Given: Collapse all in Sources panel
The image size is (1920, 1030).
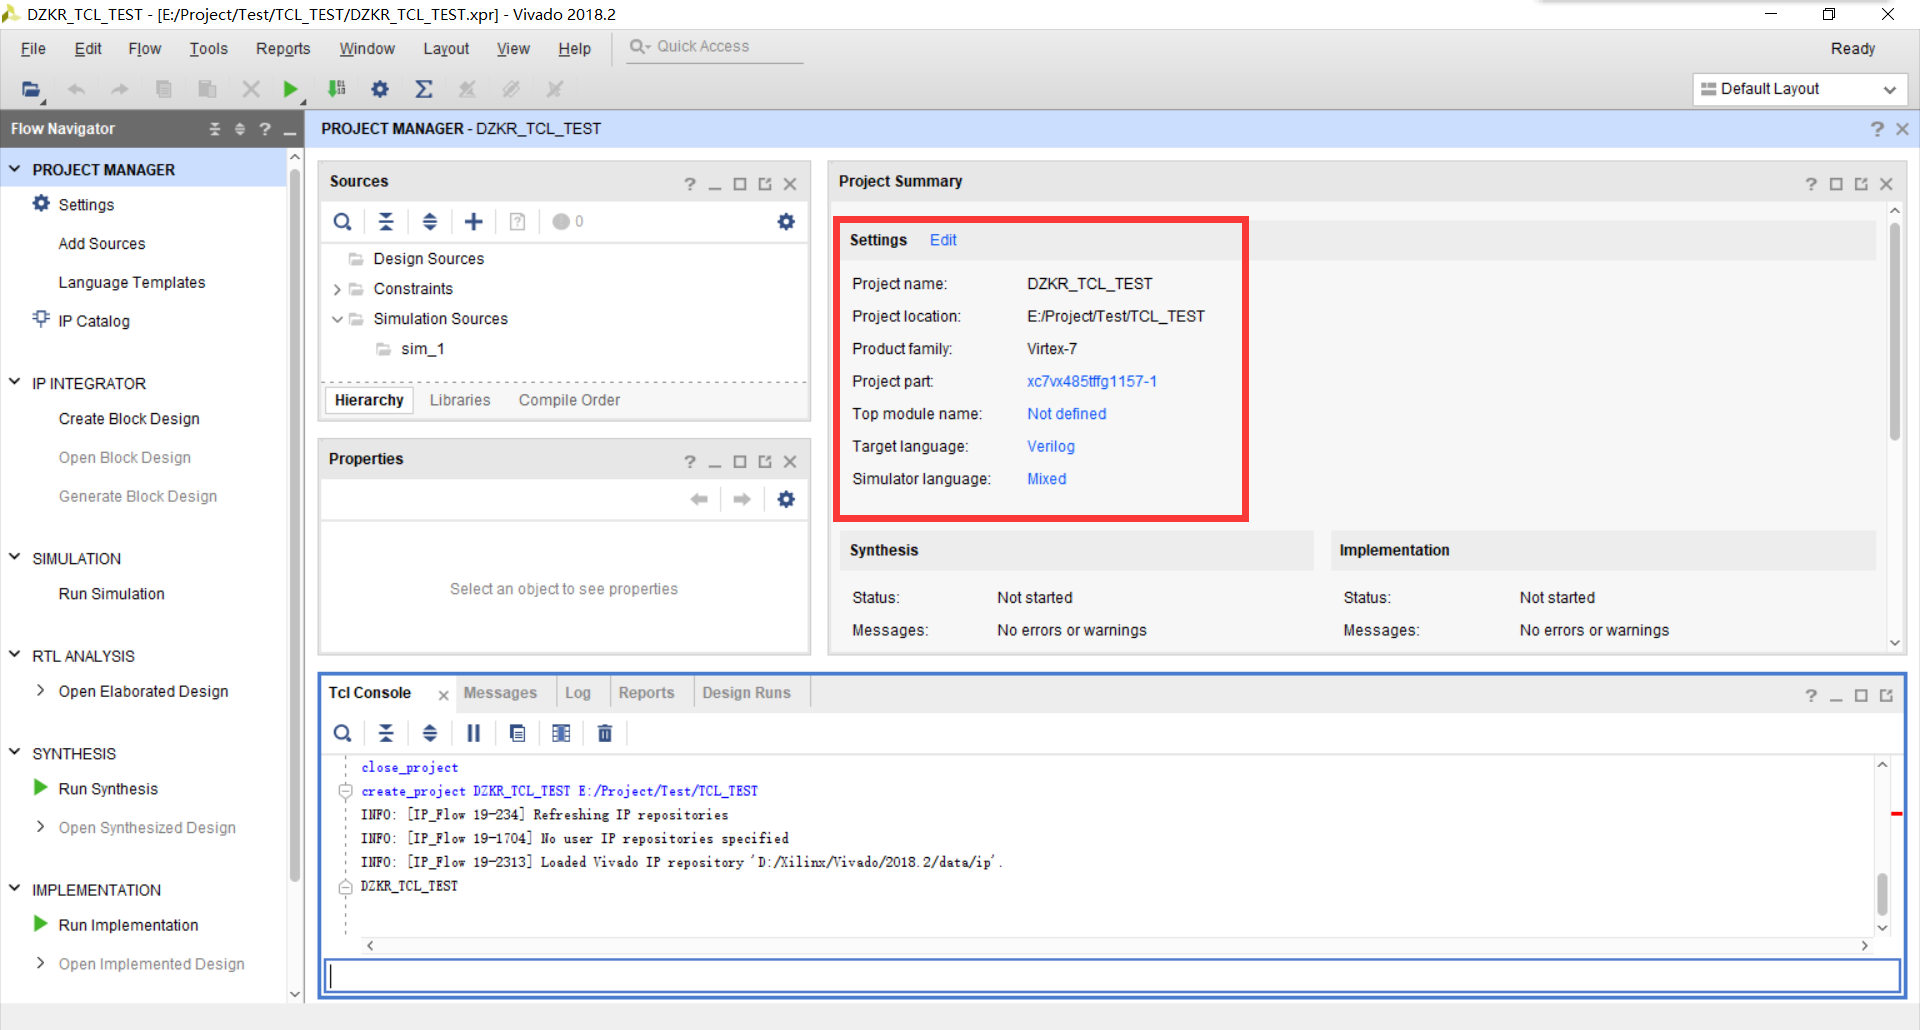Looking at the screenshot, I should [386, 222].
